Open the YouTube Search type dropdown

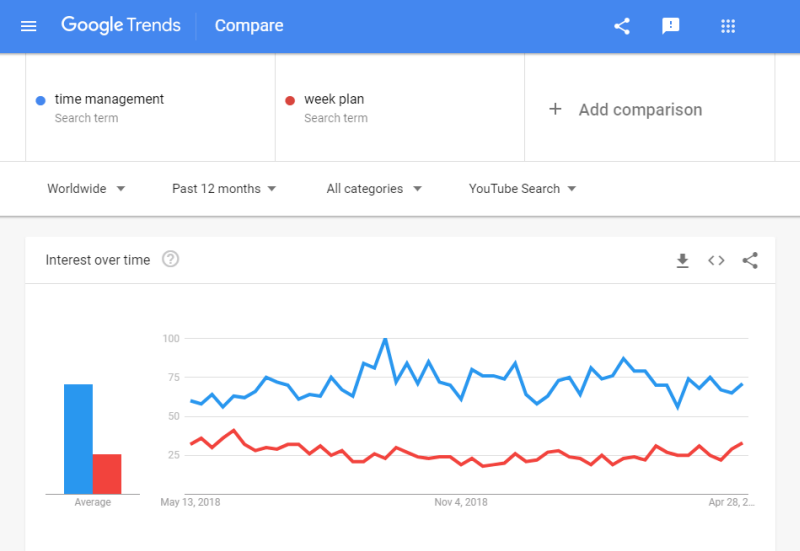tap(522, 189)
